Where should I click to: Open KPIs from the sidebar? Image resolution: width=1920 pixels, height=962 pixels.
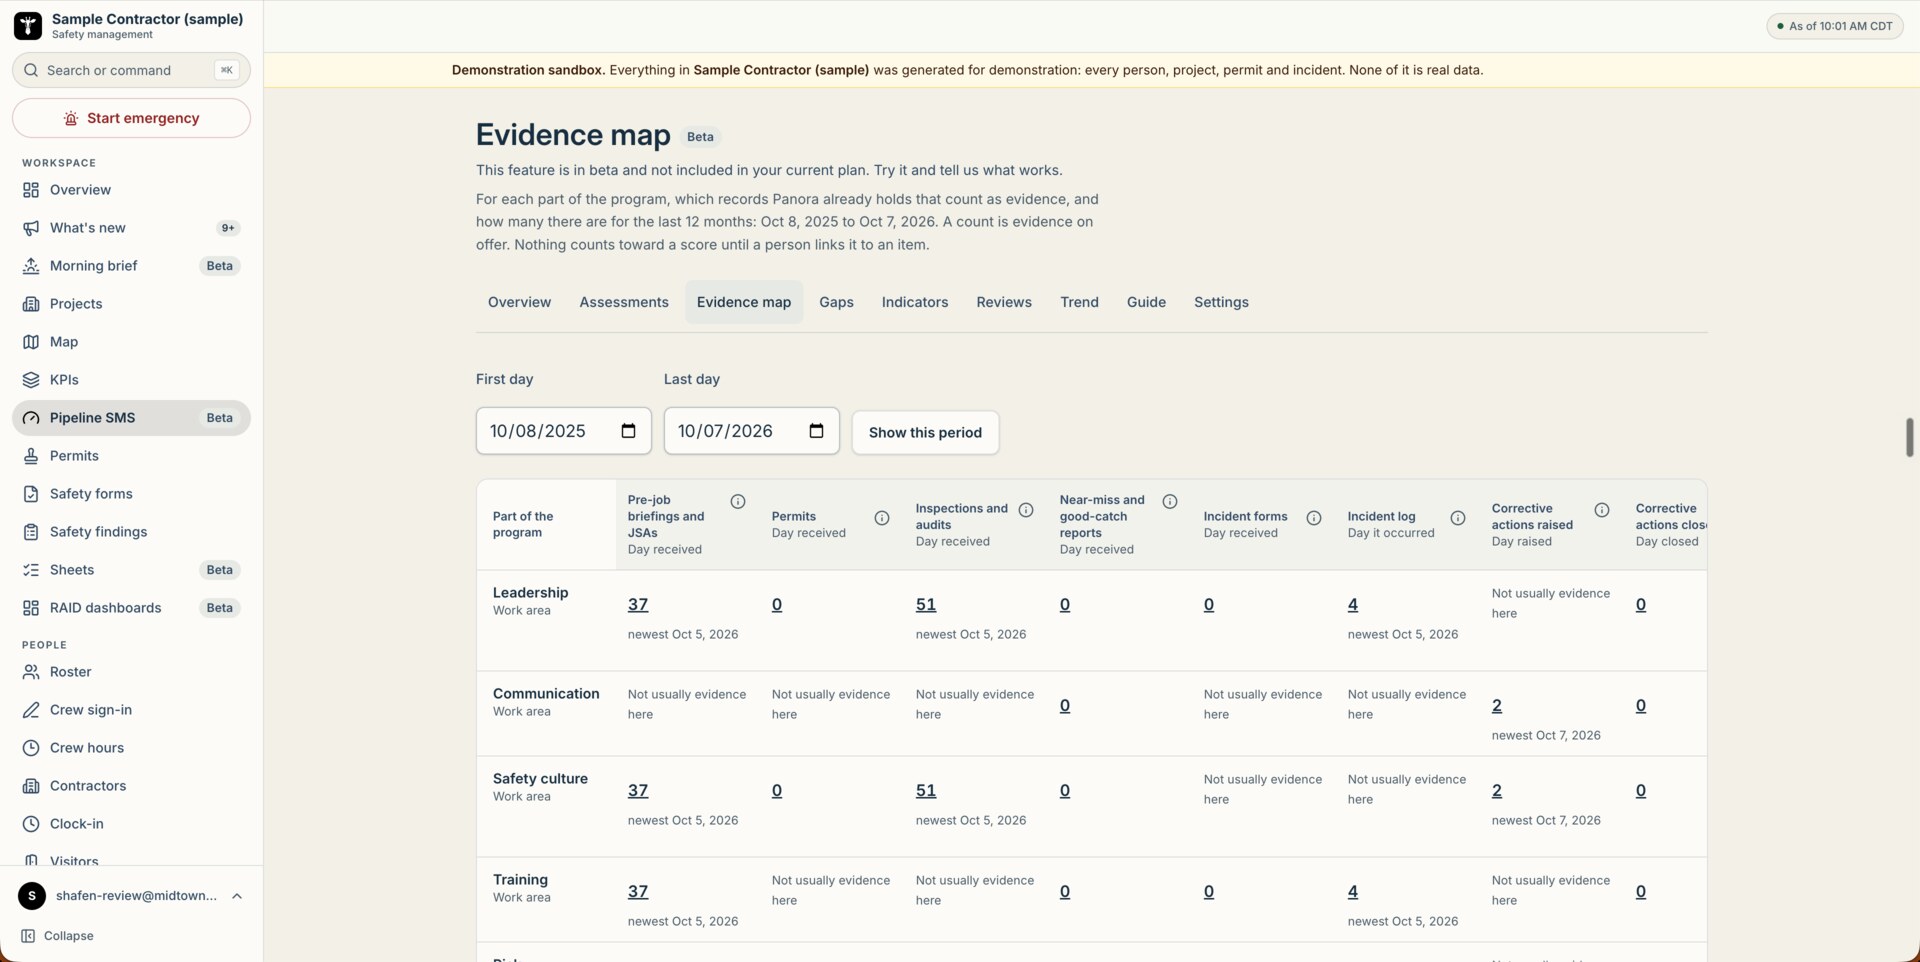tap(131, 380)
